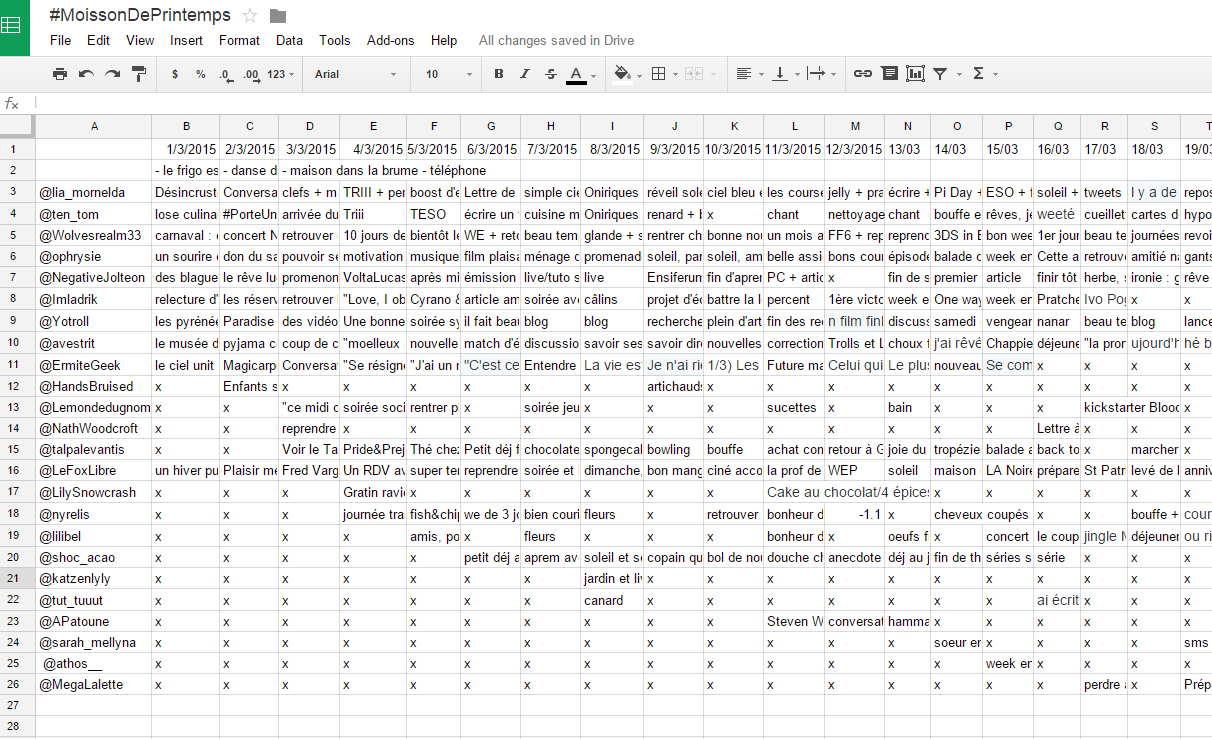Select the cell containing @MegaLalette
Screen dimensions: 1212x739
point(94,685)
